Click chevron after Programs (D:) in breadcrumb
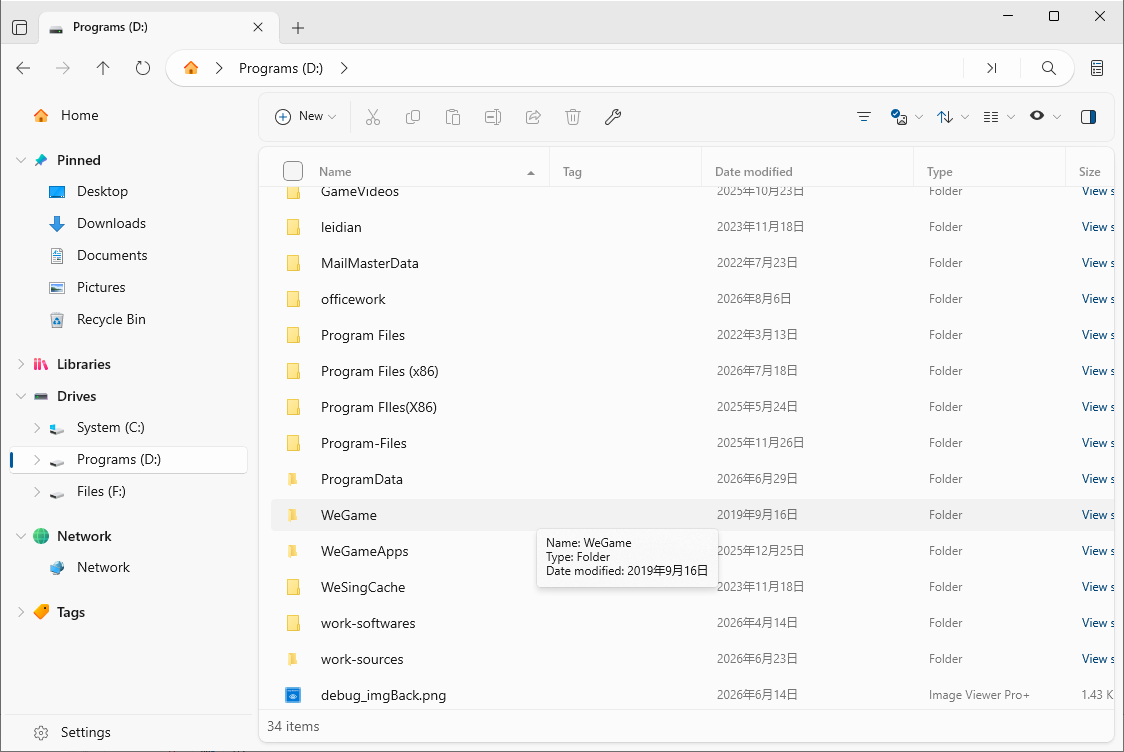 tap(344, 68)
